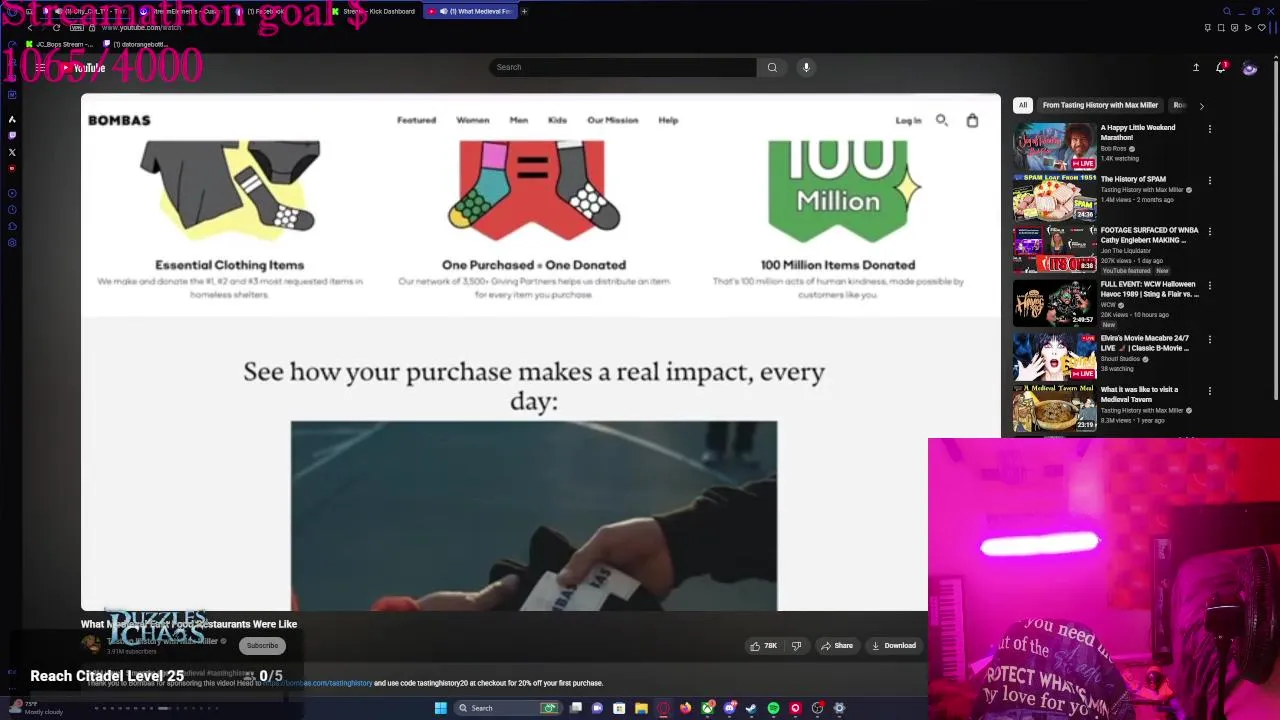Click YouTube search input field
The width and height of the screenshot is (1280, 720).
[622, 67]
